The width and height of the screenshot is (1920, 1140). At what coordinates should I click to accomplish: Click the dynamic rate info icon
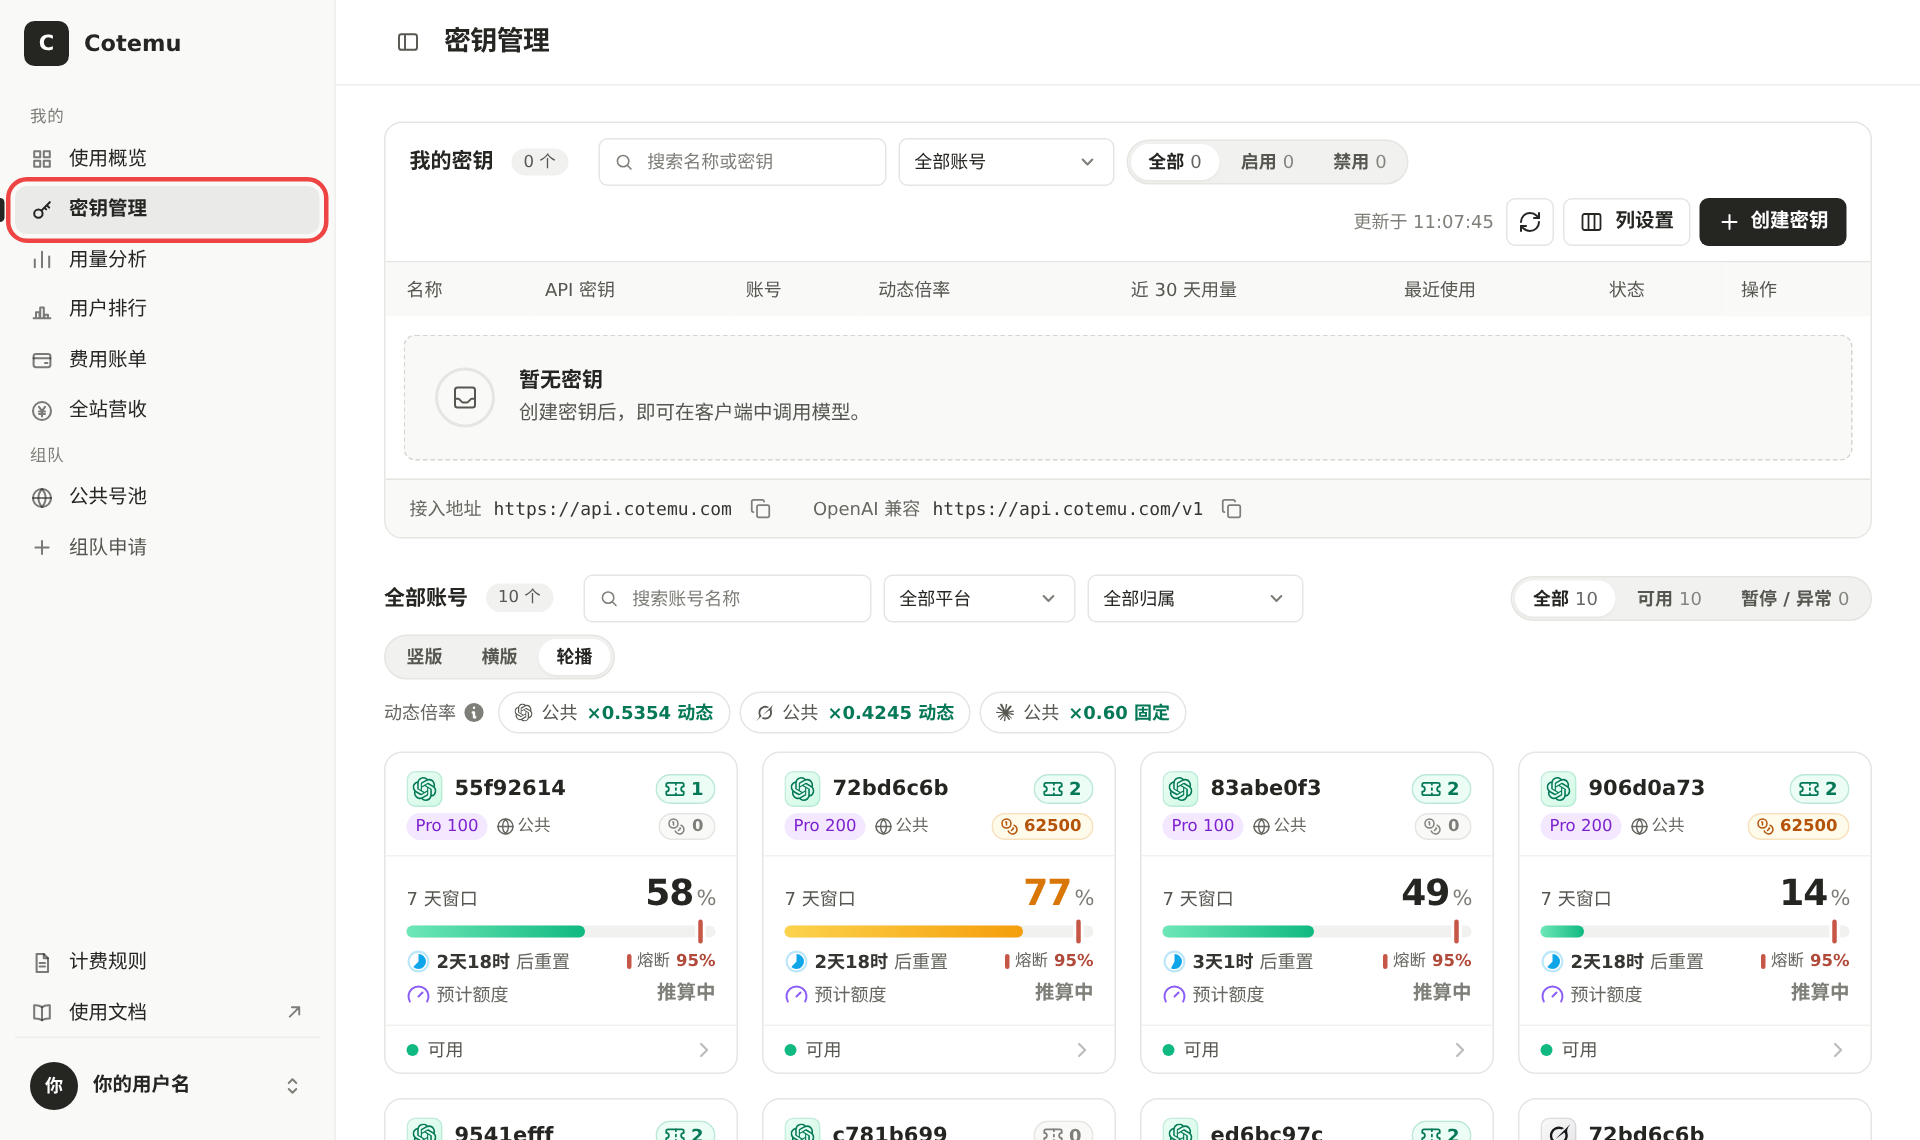[x=475, y=712]
